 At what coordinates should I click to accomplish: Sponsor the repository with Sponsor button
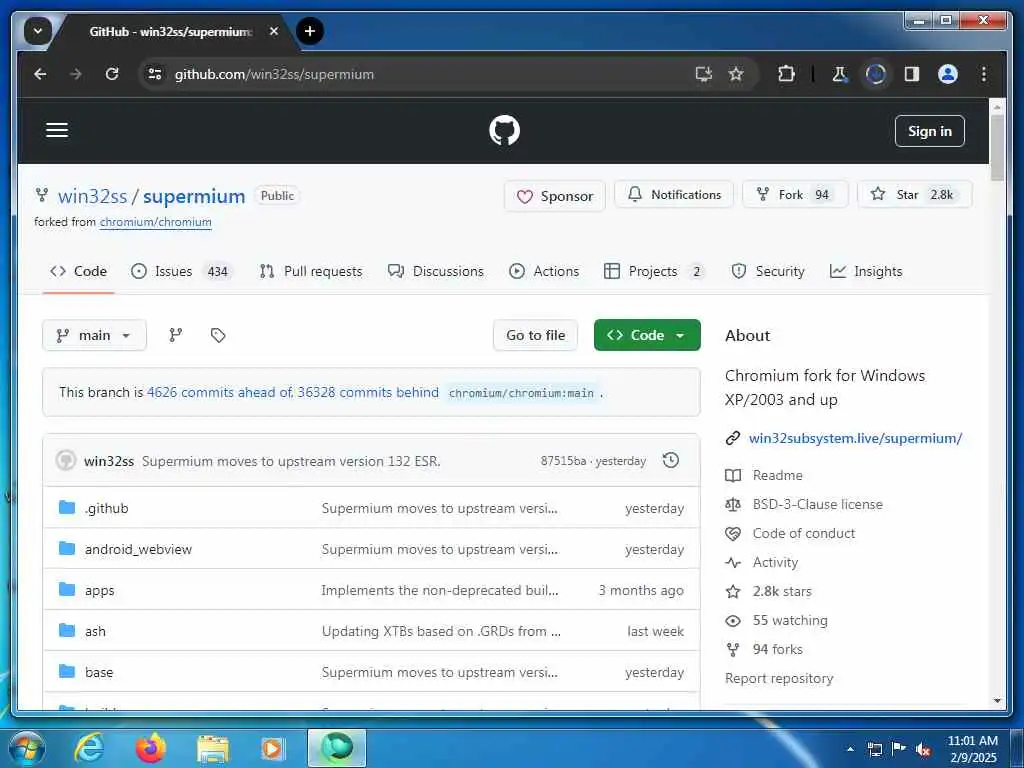(x=554, y=196)
